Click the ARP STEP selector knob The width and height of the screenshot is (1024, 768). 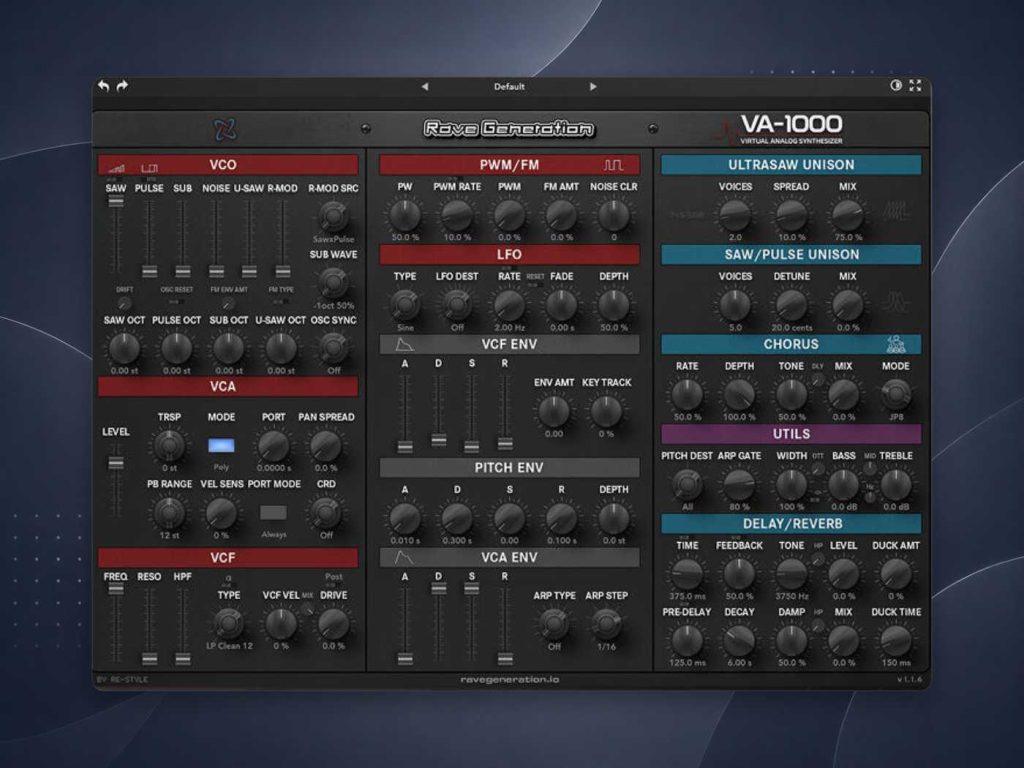(x=606, y=624)
